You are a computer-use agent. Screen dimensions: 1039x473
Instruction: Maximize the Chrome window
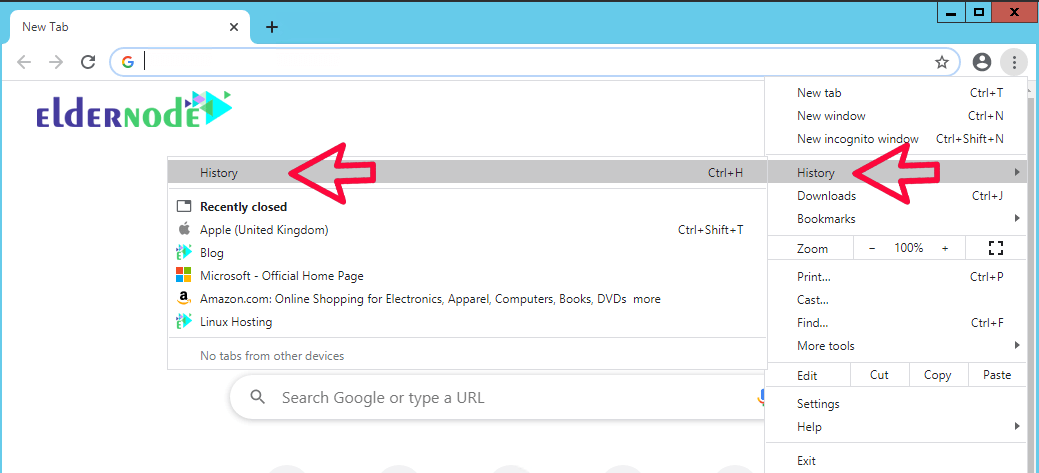979,12
